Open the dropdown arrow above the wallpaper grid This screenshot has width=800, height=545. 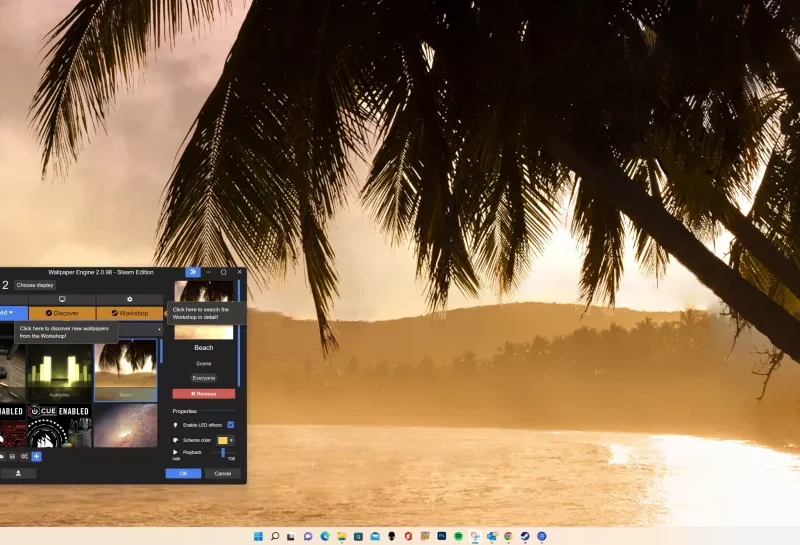pos(158,329)
